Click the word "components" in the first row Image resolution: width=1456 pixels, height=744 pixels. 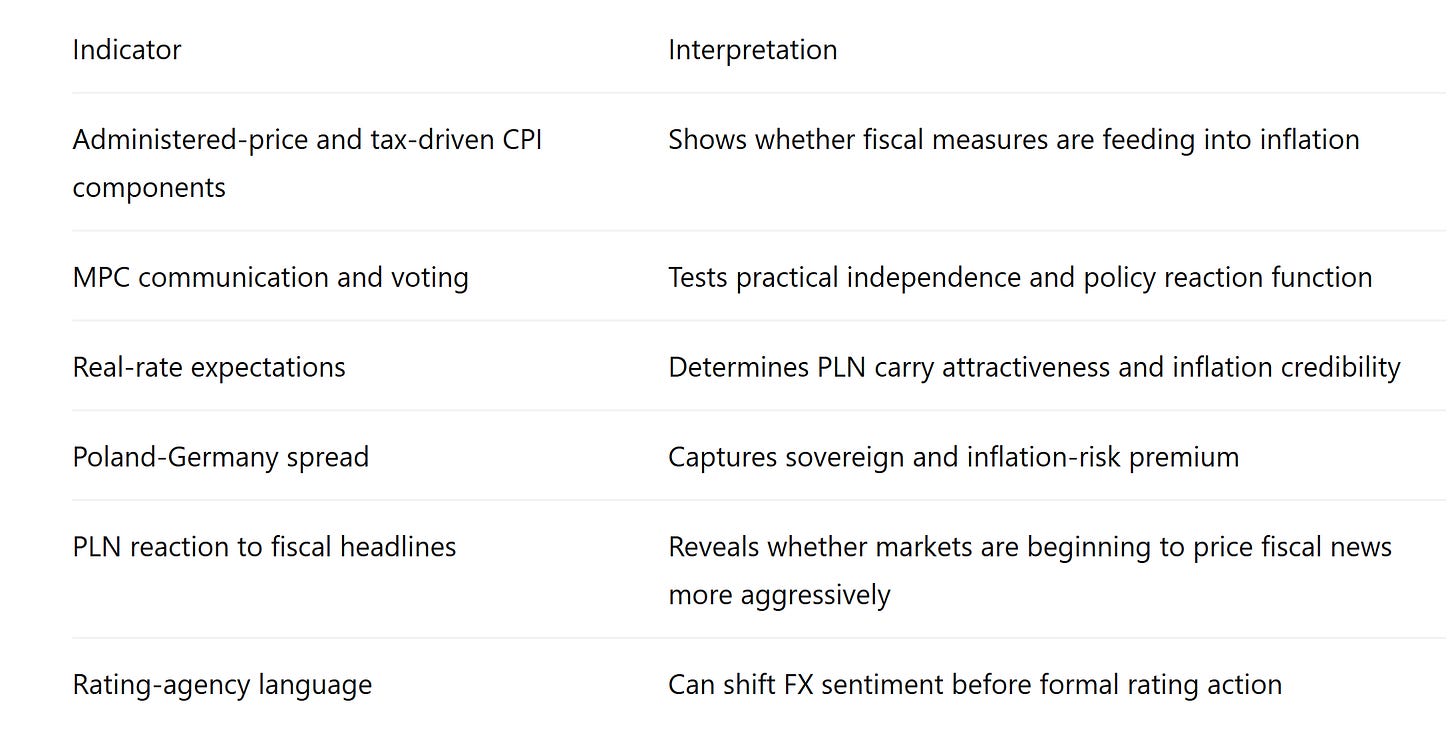[149, 188]
